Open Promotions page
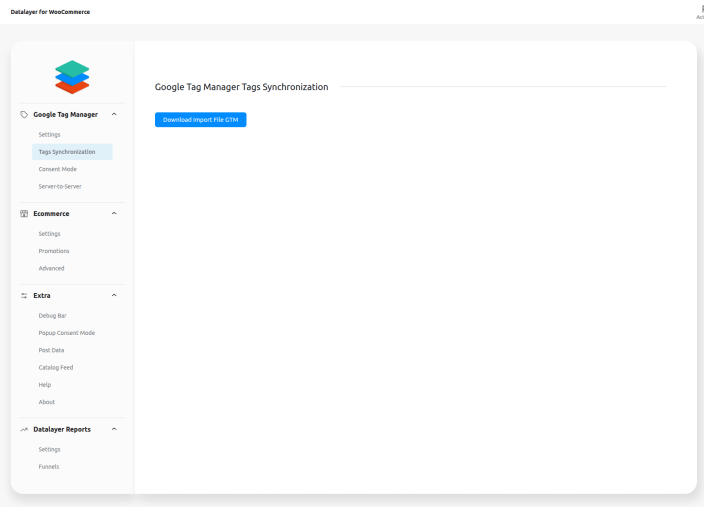This screenshot has height=507, width=704. [x=54, y=251]
